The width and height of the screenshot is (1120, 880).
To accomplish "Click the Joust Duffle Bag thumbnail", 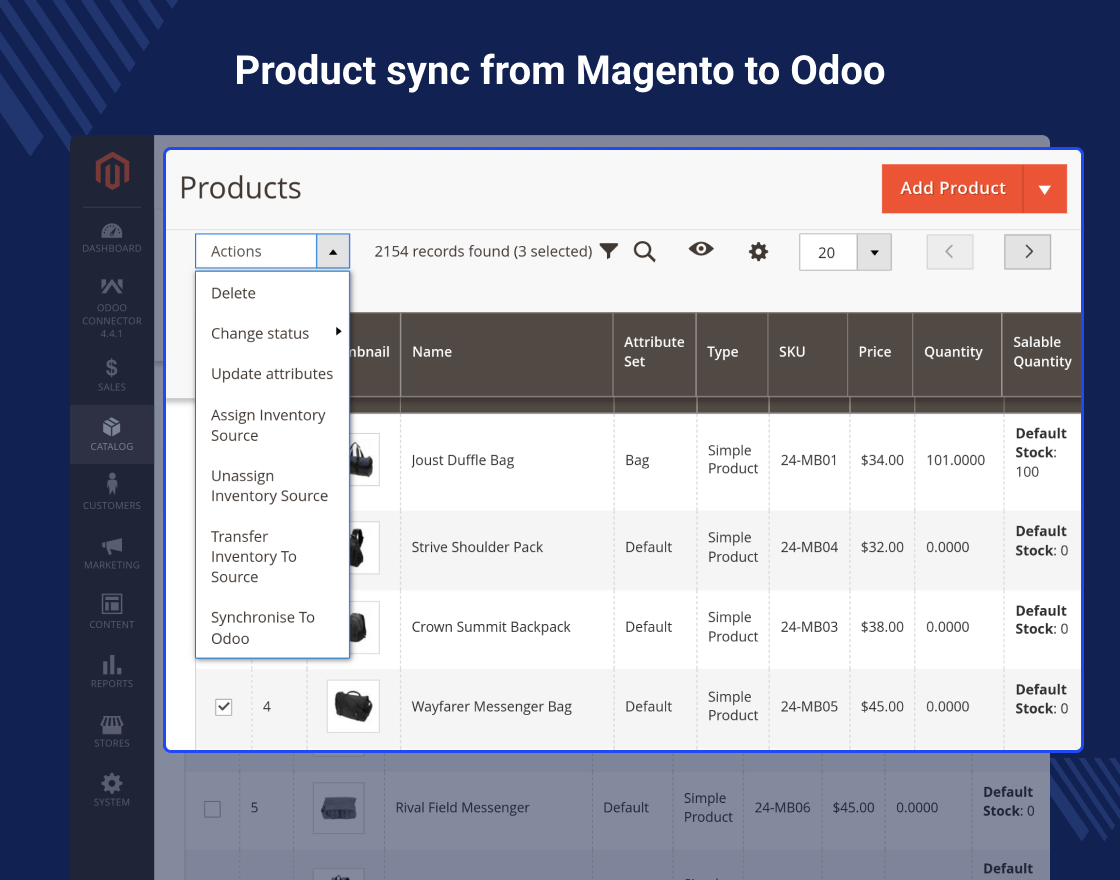I will (x=364, y=459).
